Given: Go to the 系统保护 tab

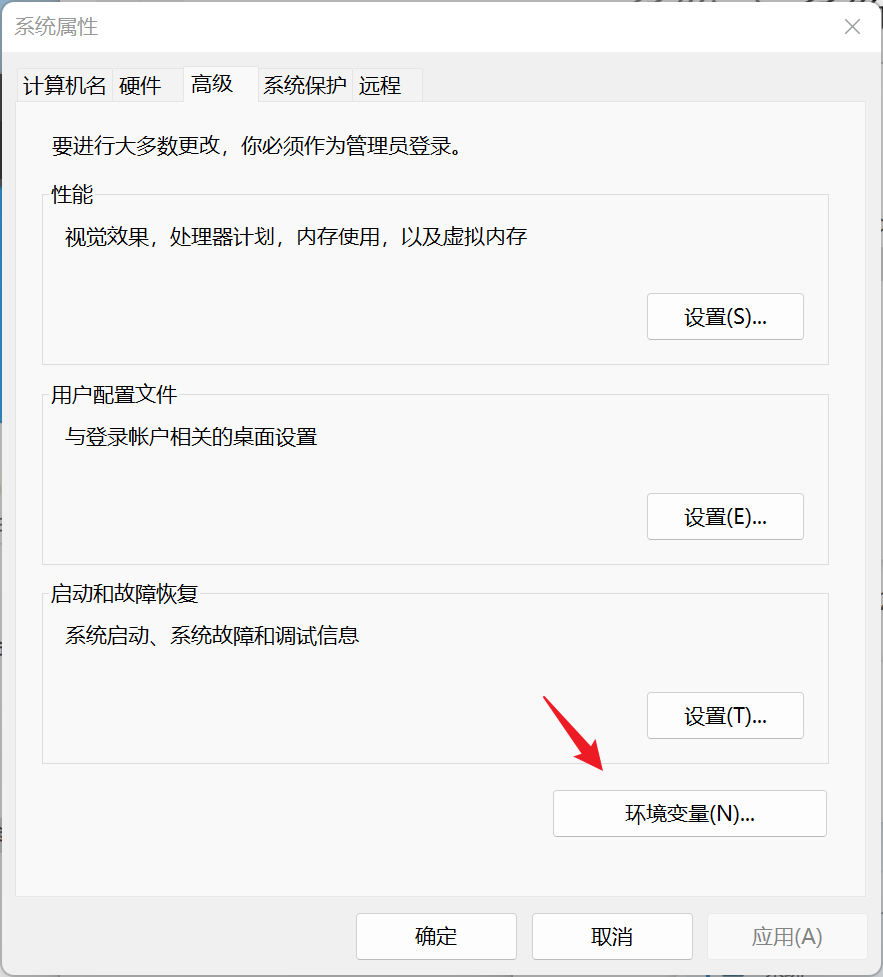Looking at the screenshot, I should pyautogui.click(x=305, y=85).
